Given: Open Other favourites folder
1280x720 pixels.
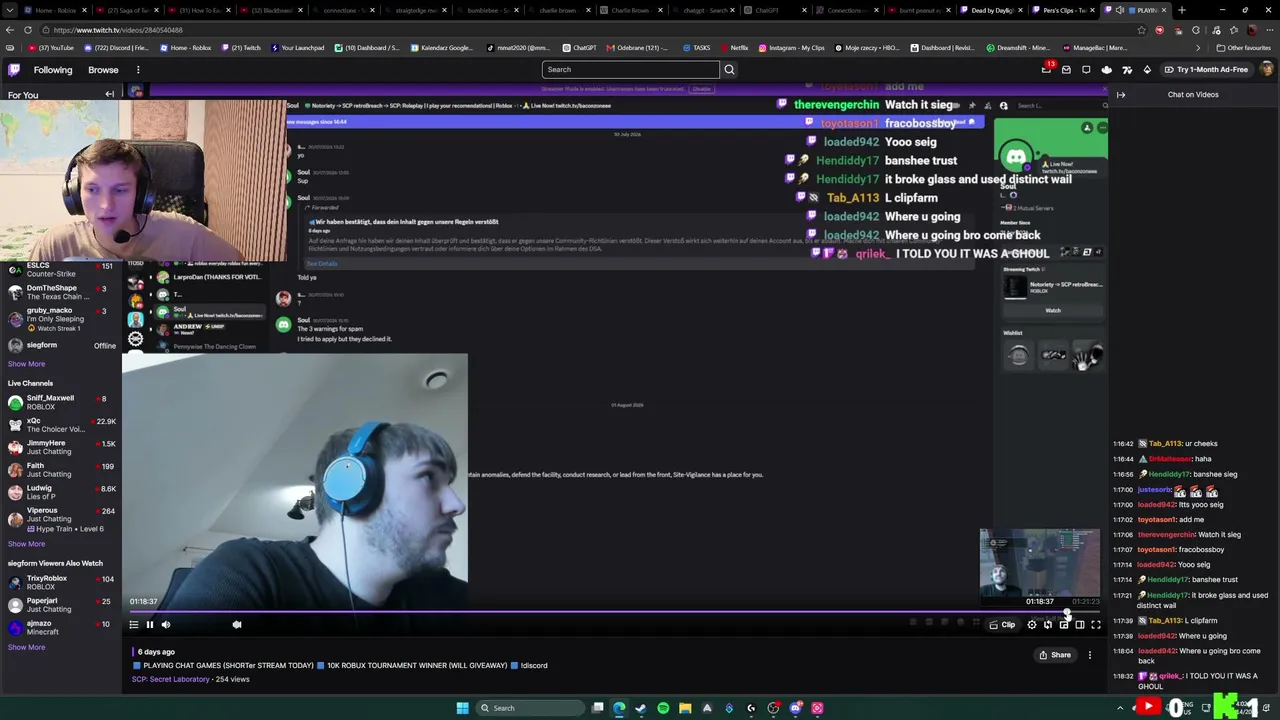Looking at the screenshot, I should click(1243, 48).
